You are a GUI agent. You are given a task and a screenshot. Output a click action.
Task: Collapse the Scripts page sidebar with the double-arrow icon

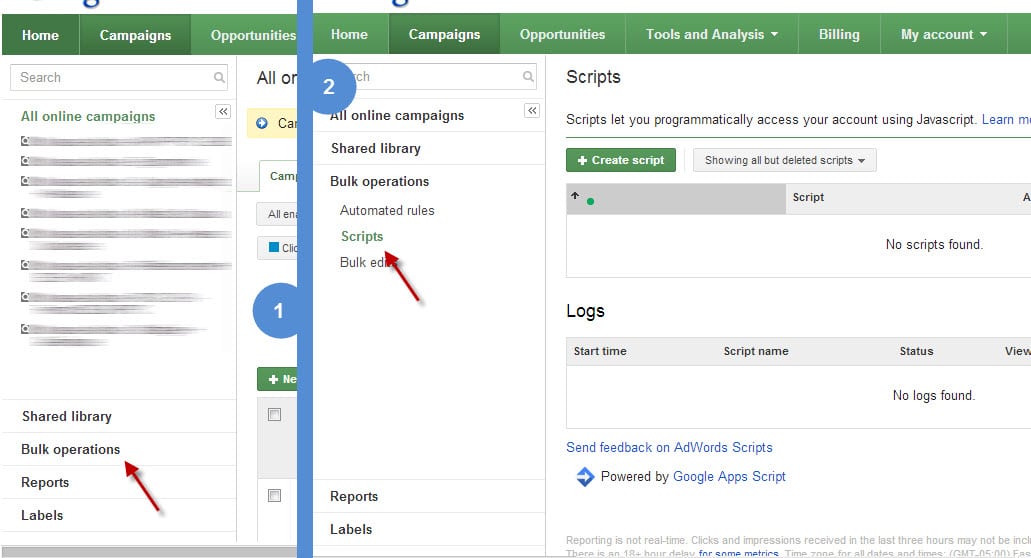(532, 111)
